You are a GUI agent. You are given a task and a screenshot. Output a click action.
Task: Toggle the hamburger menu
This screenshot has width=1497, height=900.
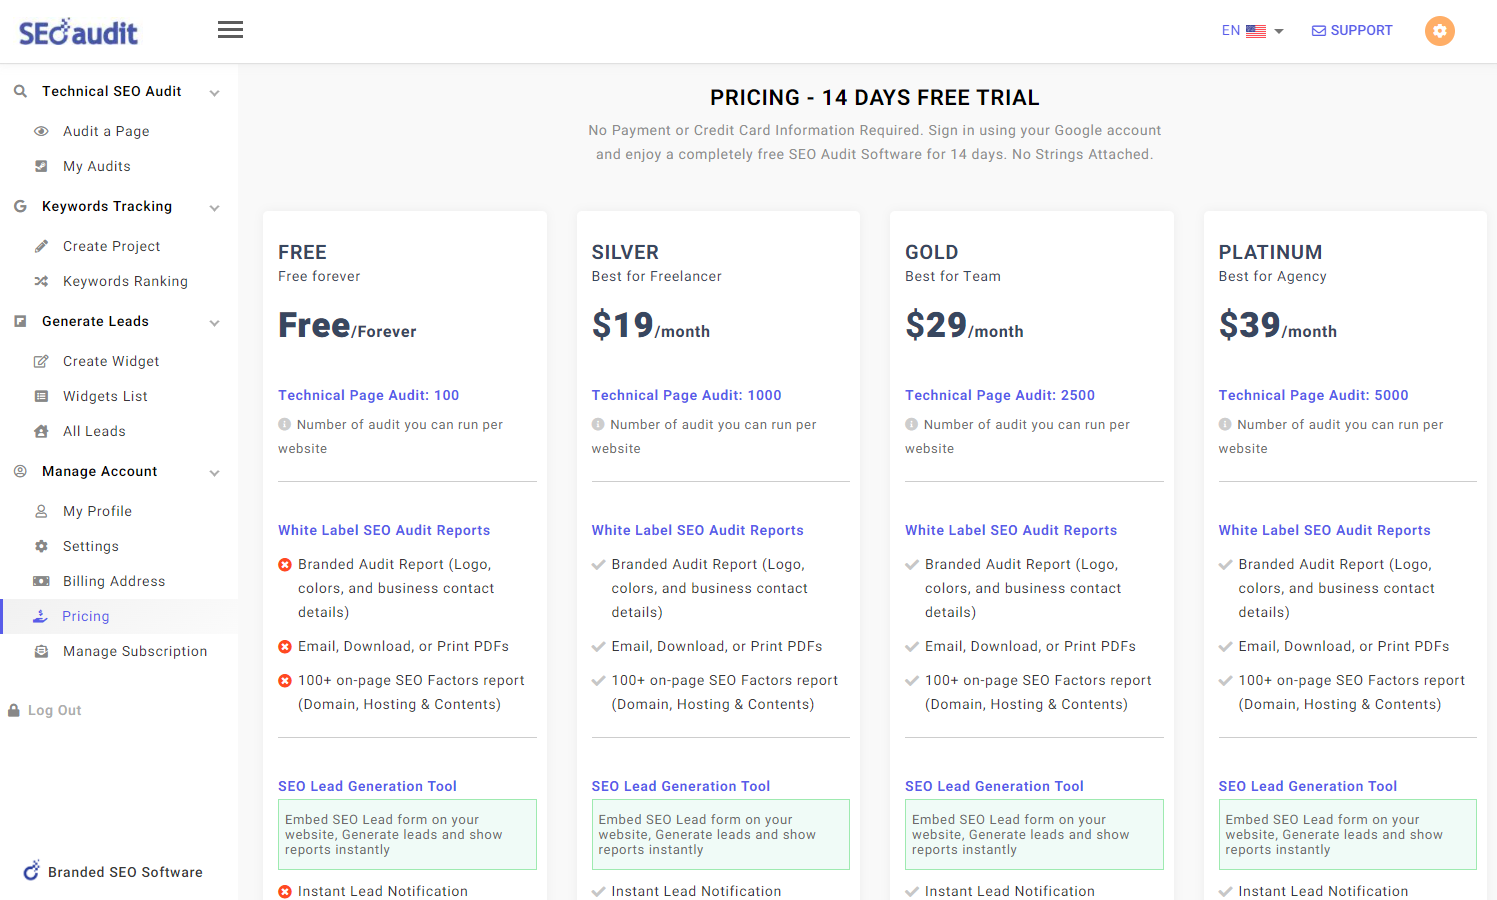tap(230, 29)
